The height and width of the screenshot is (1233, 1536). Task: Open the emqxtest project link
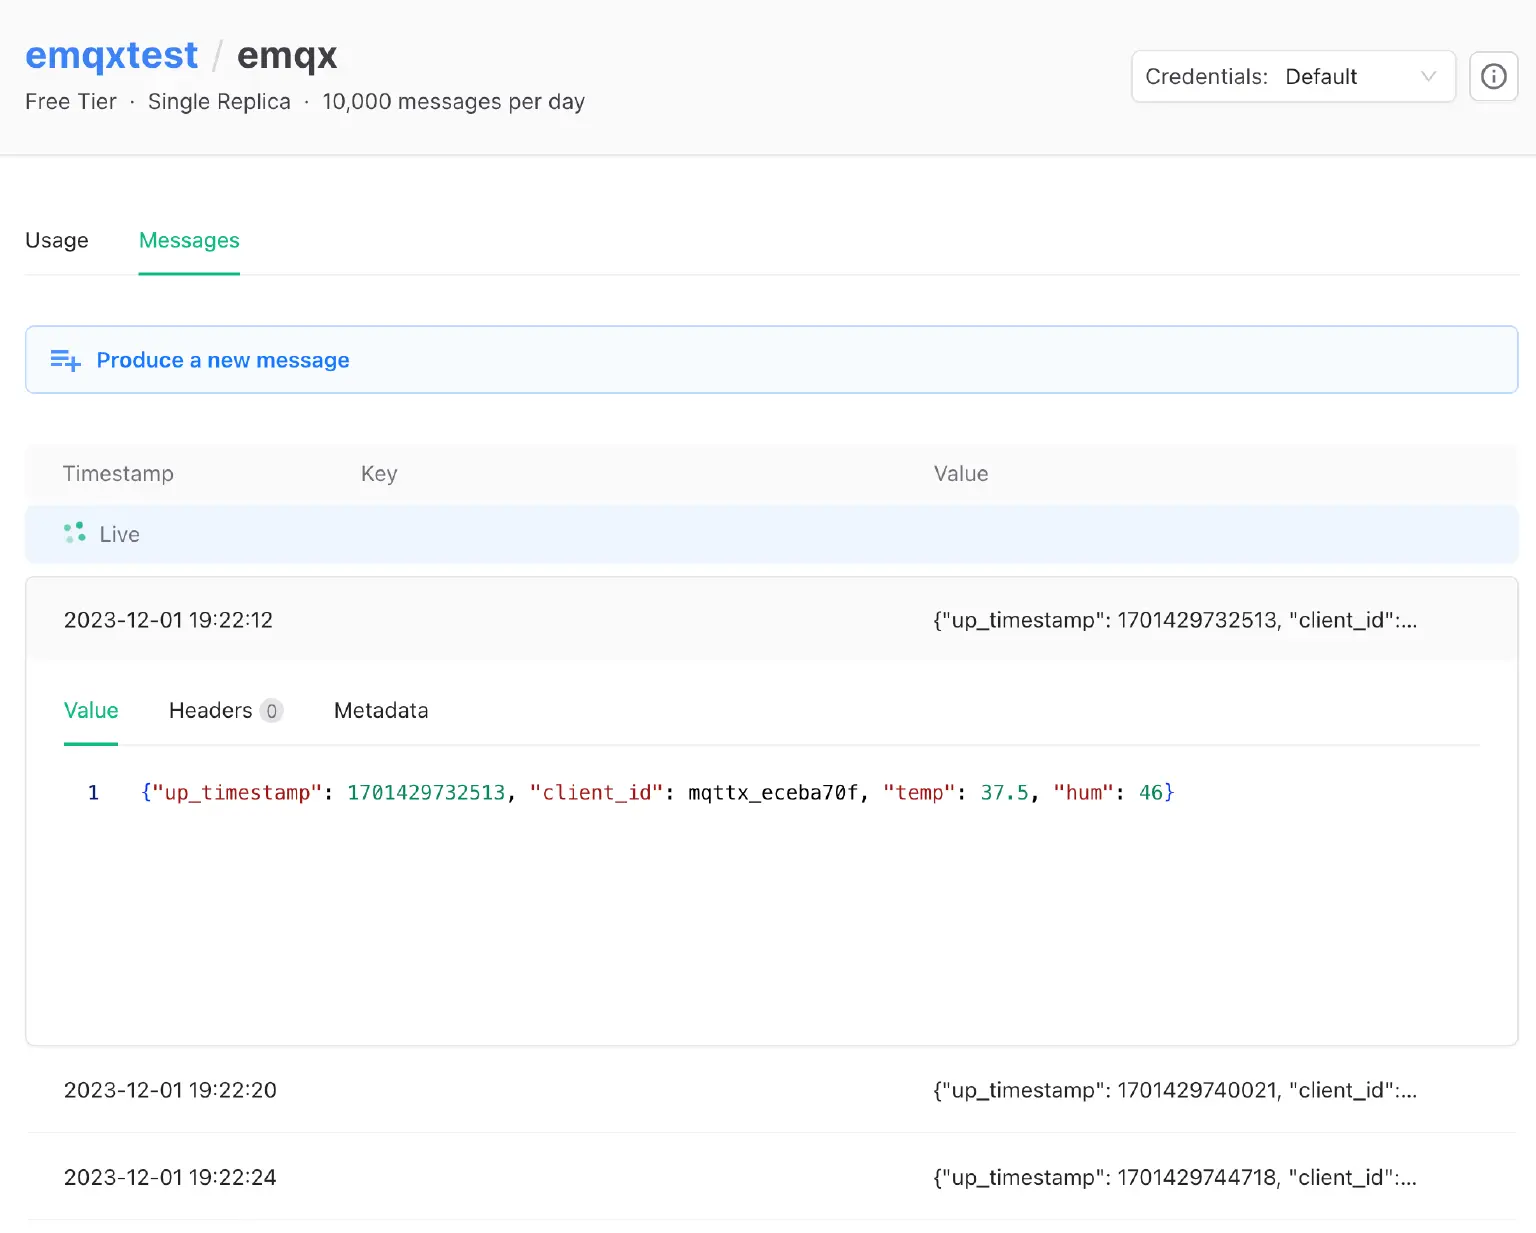tap(111, 55)
